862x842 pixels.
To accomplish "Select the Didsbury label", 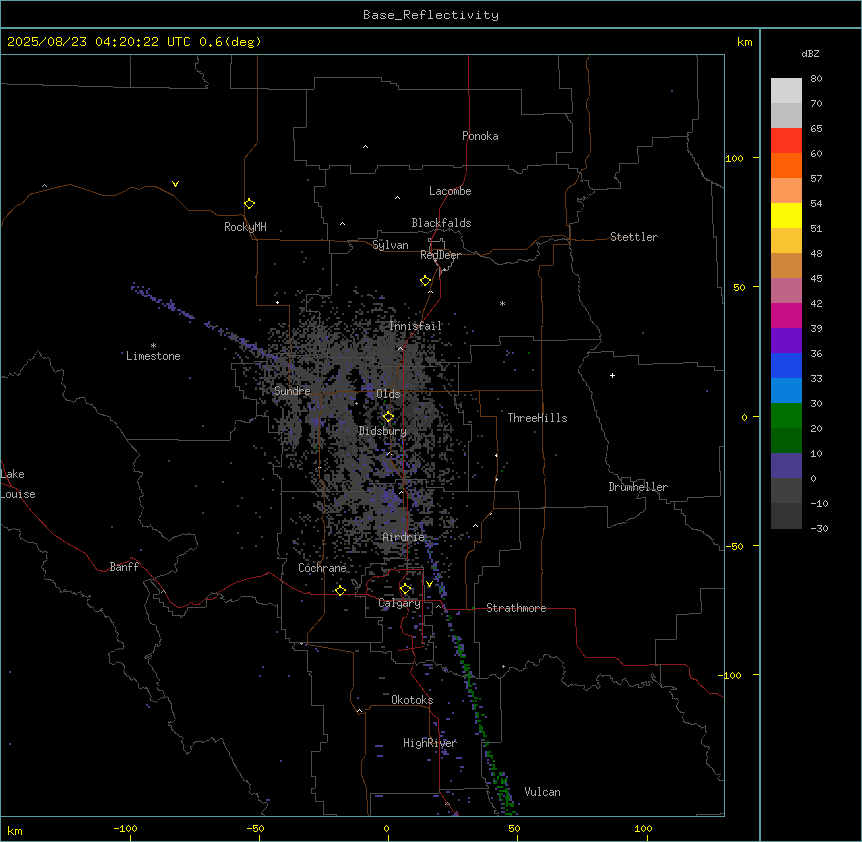I will point(383,431).
